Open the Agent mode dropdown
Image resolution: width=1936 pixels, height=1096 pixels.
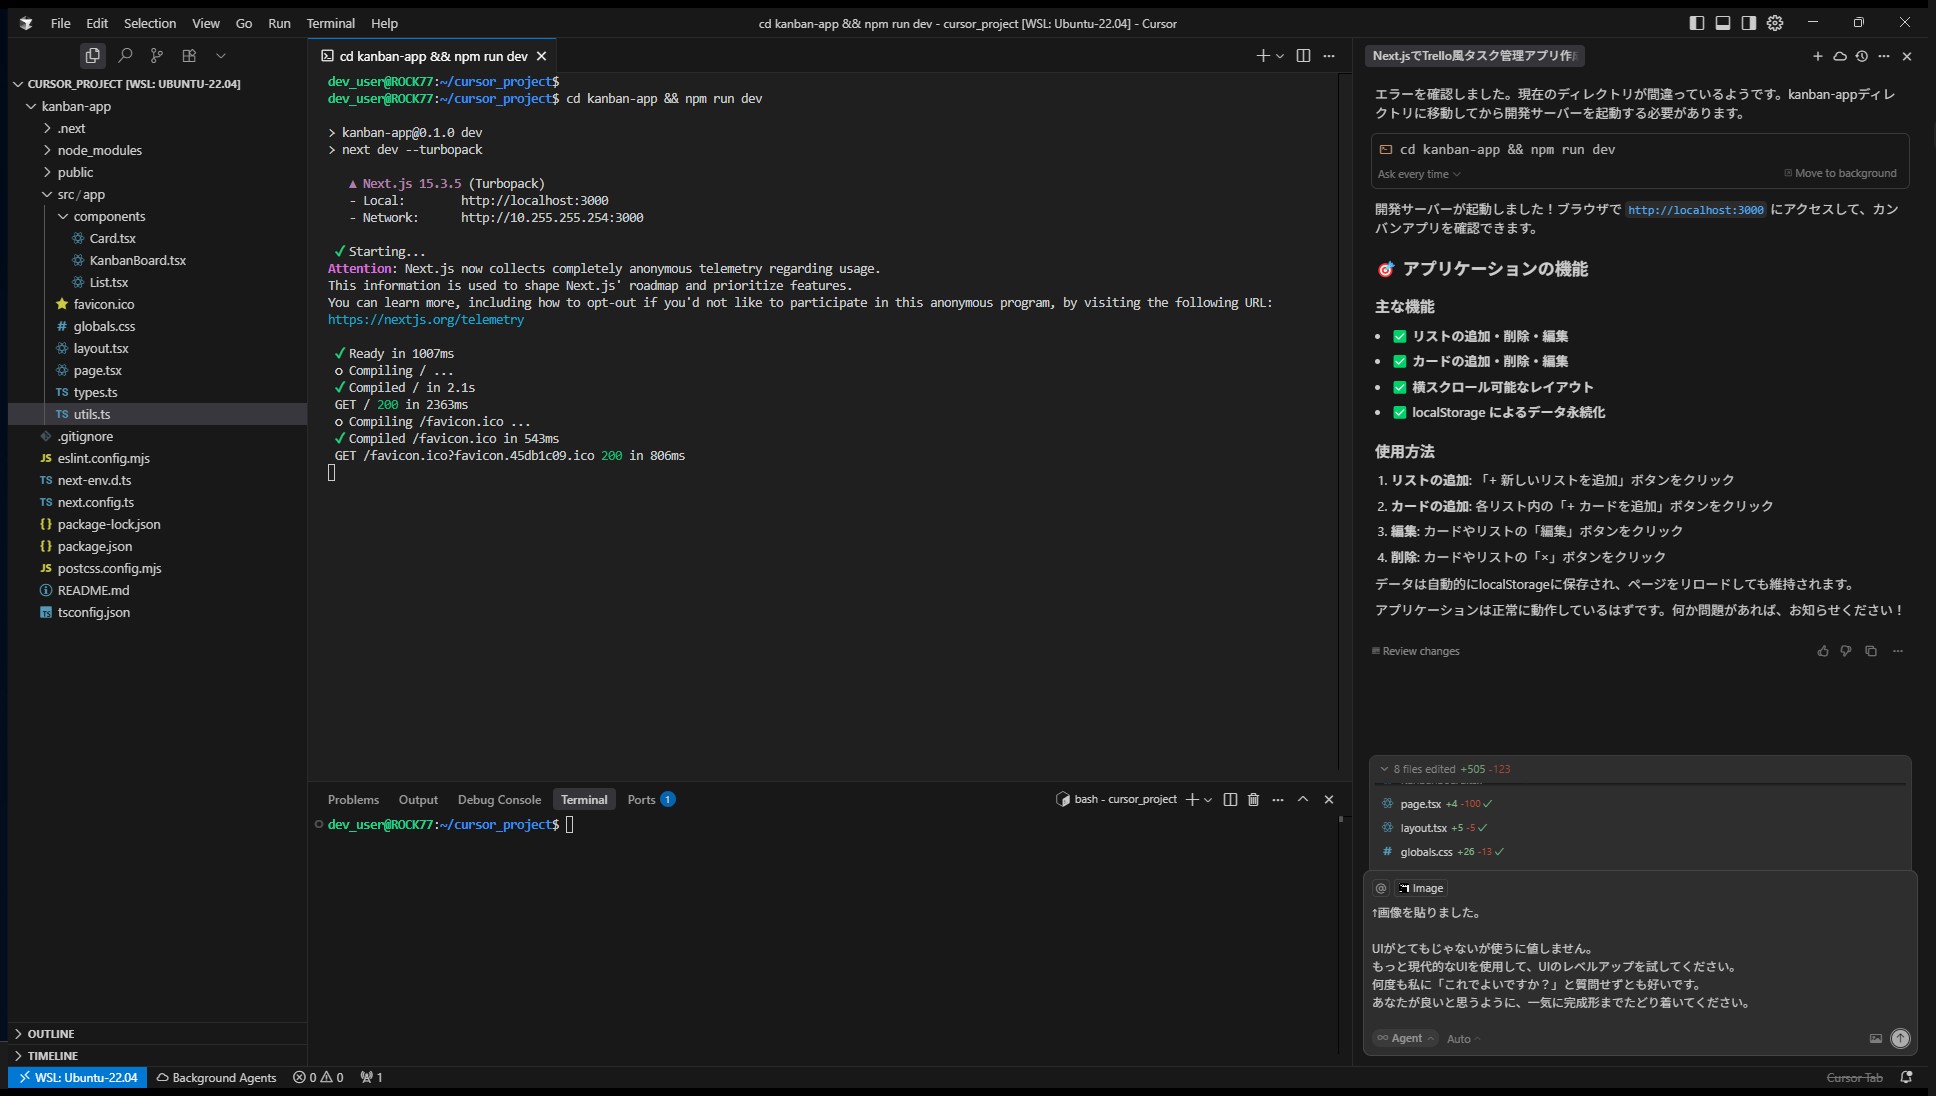pos(1405,1038)
